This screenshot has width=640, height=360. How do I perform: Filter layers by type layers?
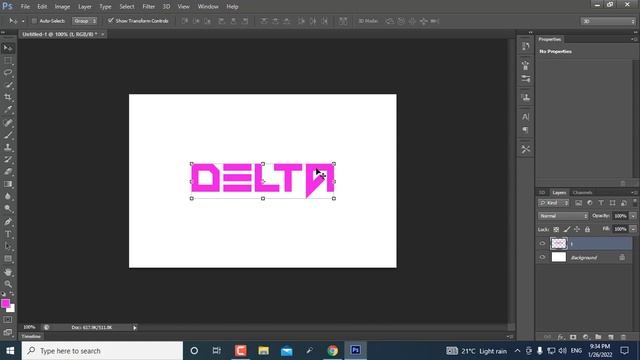click(601, 203)
